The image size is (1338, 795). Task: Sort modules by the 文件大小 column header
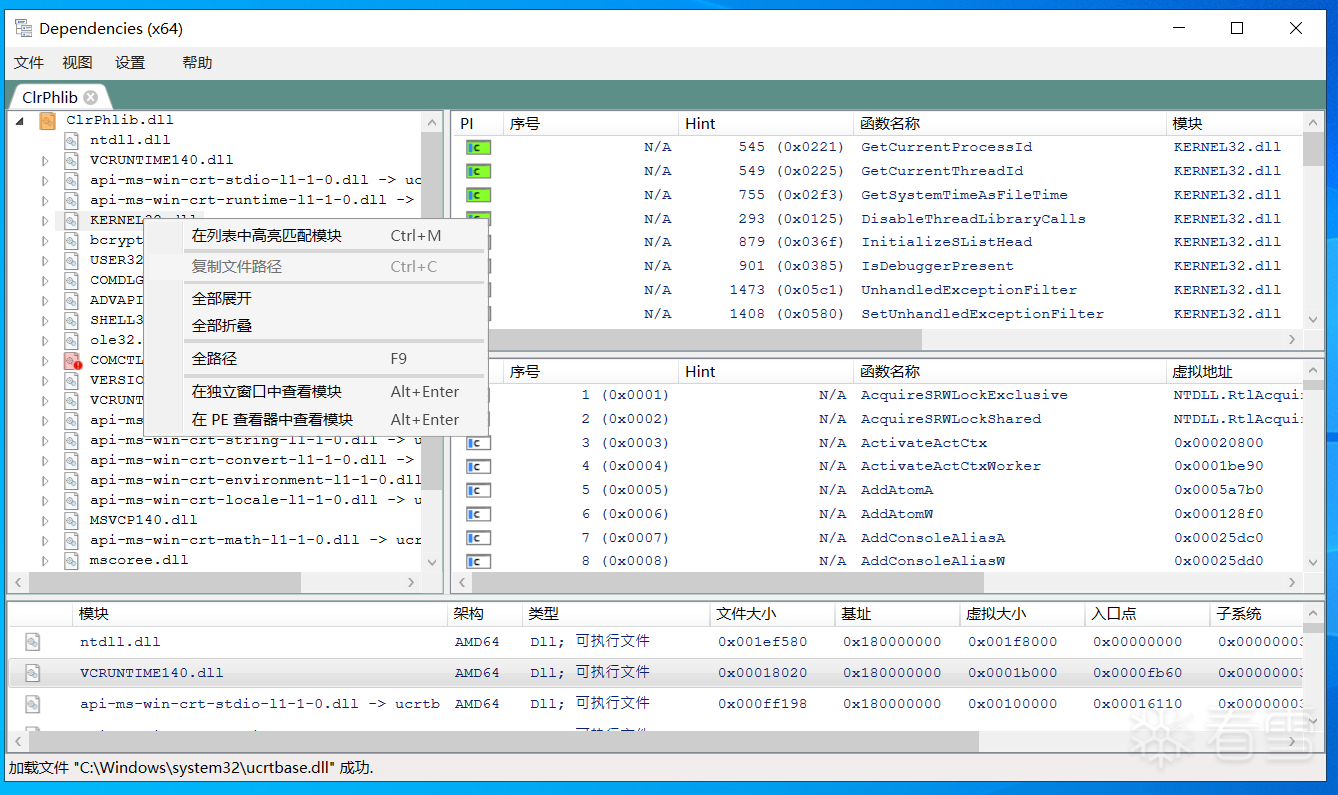pos(772,614)
